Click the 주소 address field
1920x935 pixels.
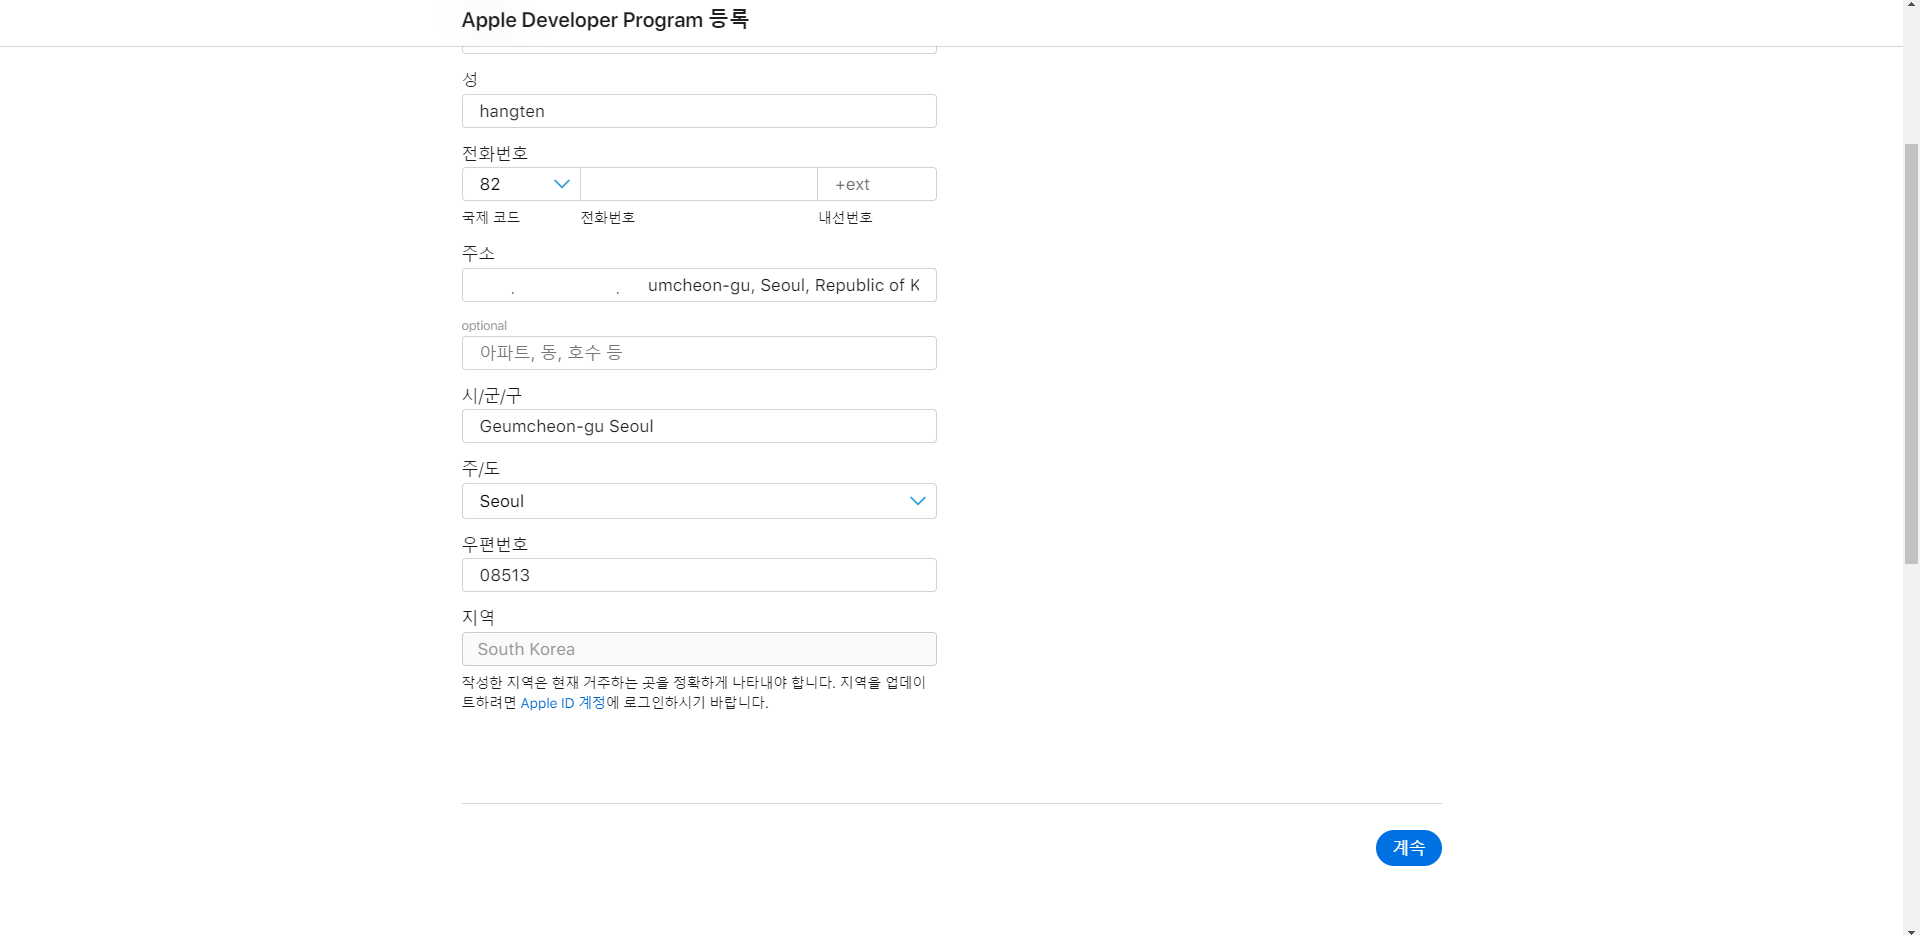point(699,285)
